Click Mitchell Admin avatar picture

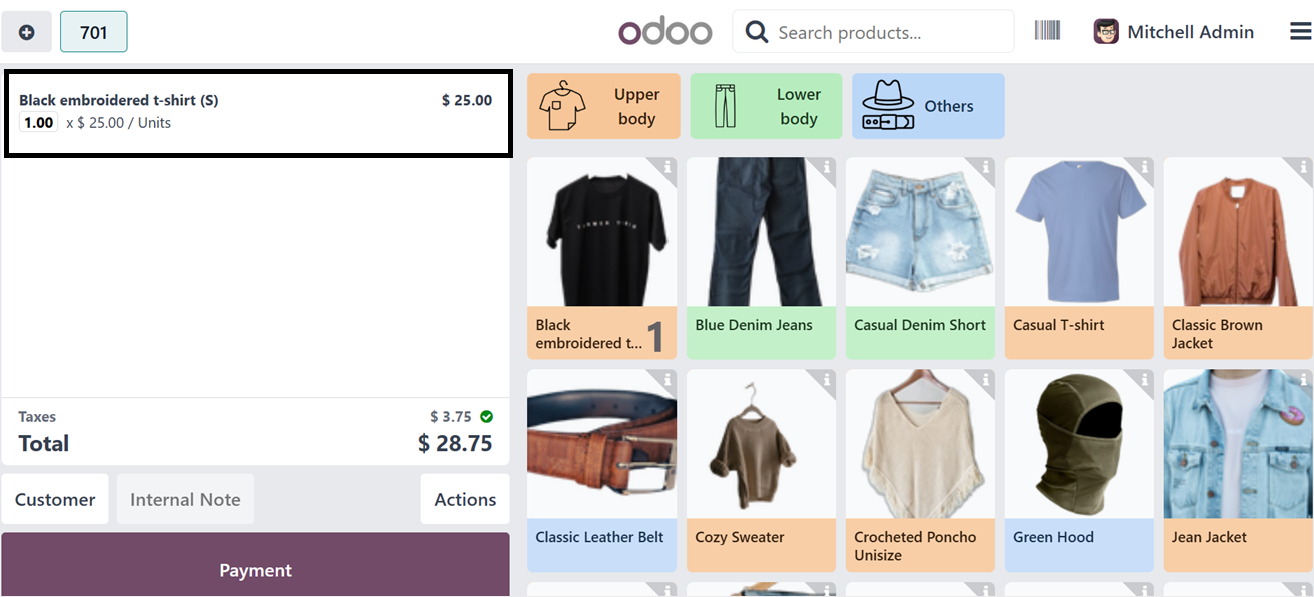coord(1106,32)
